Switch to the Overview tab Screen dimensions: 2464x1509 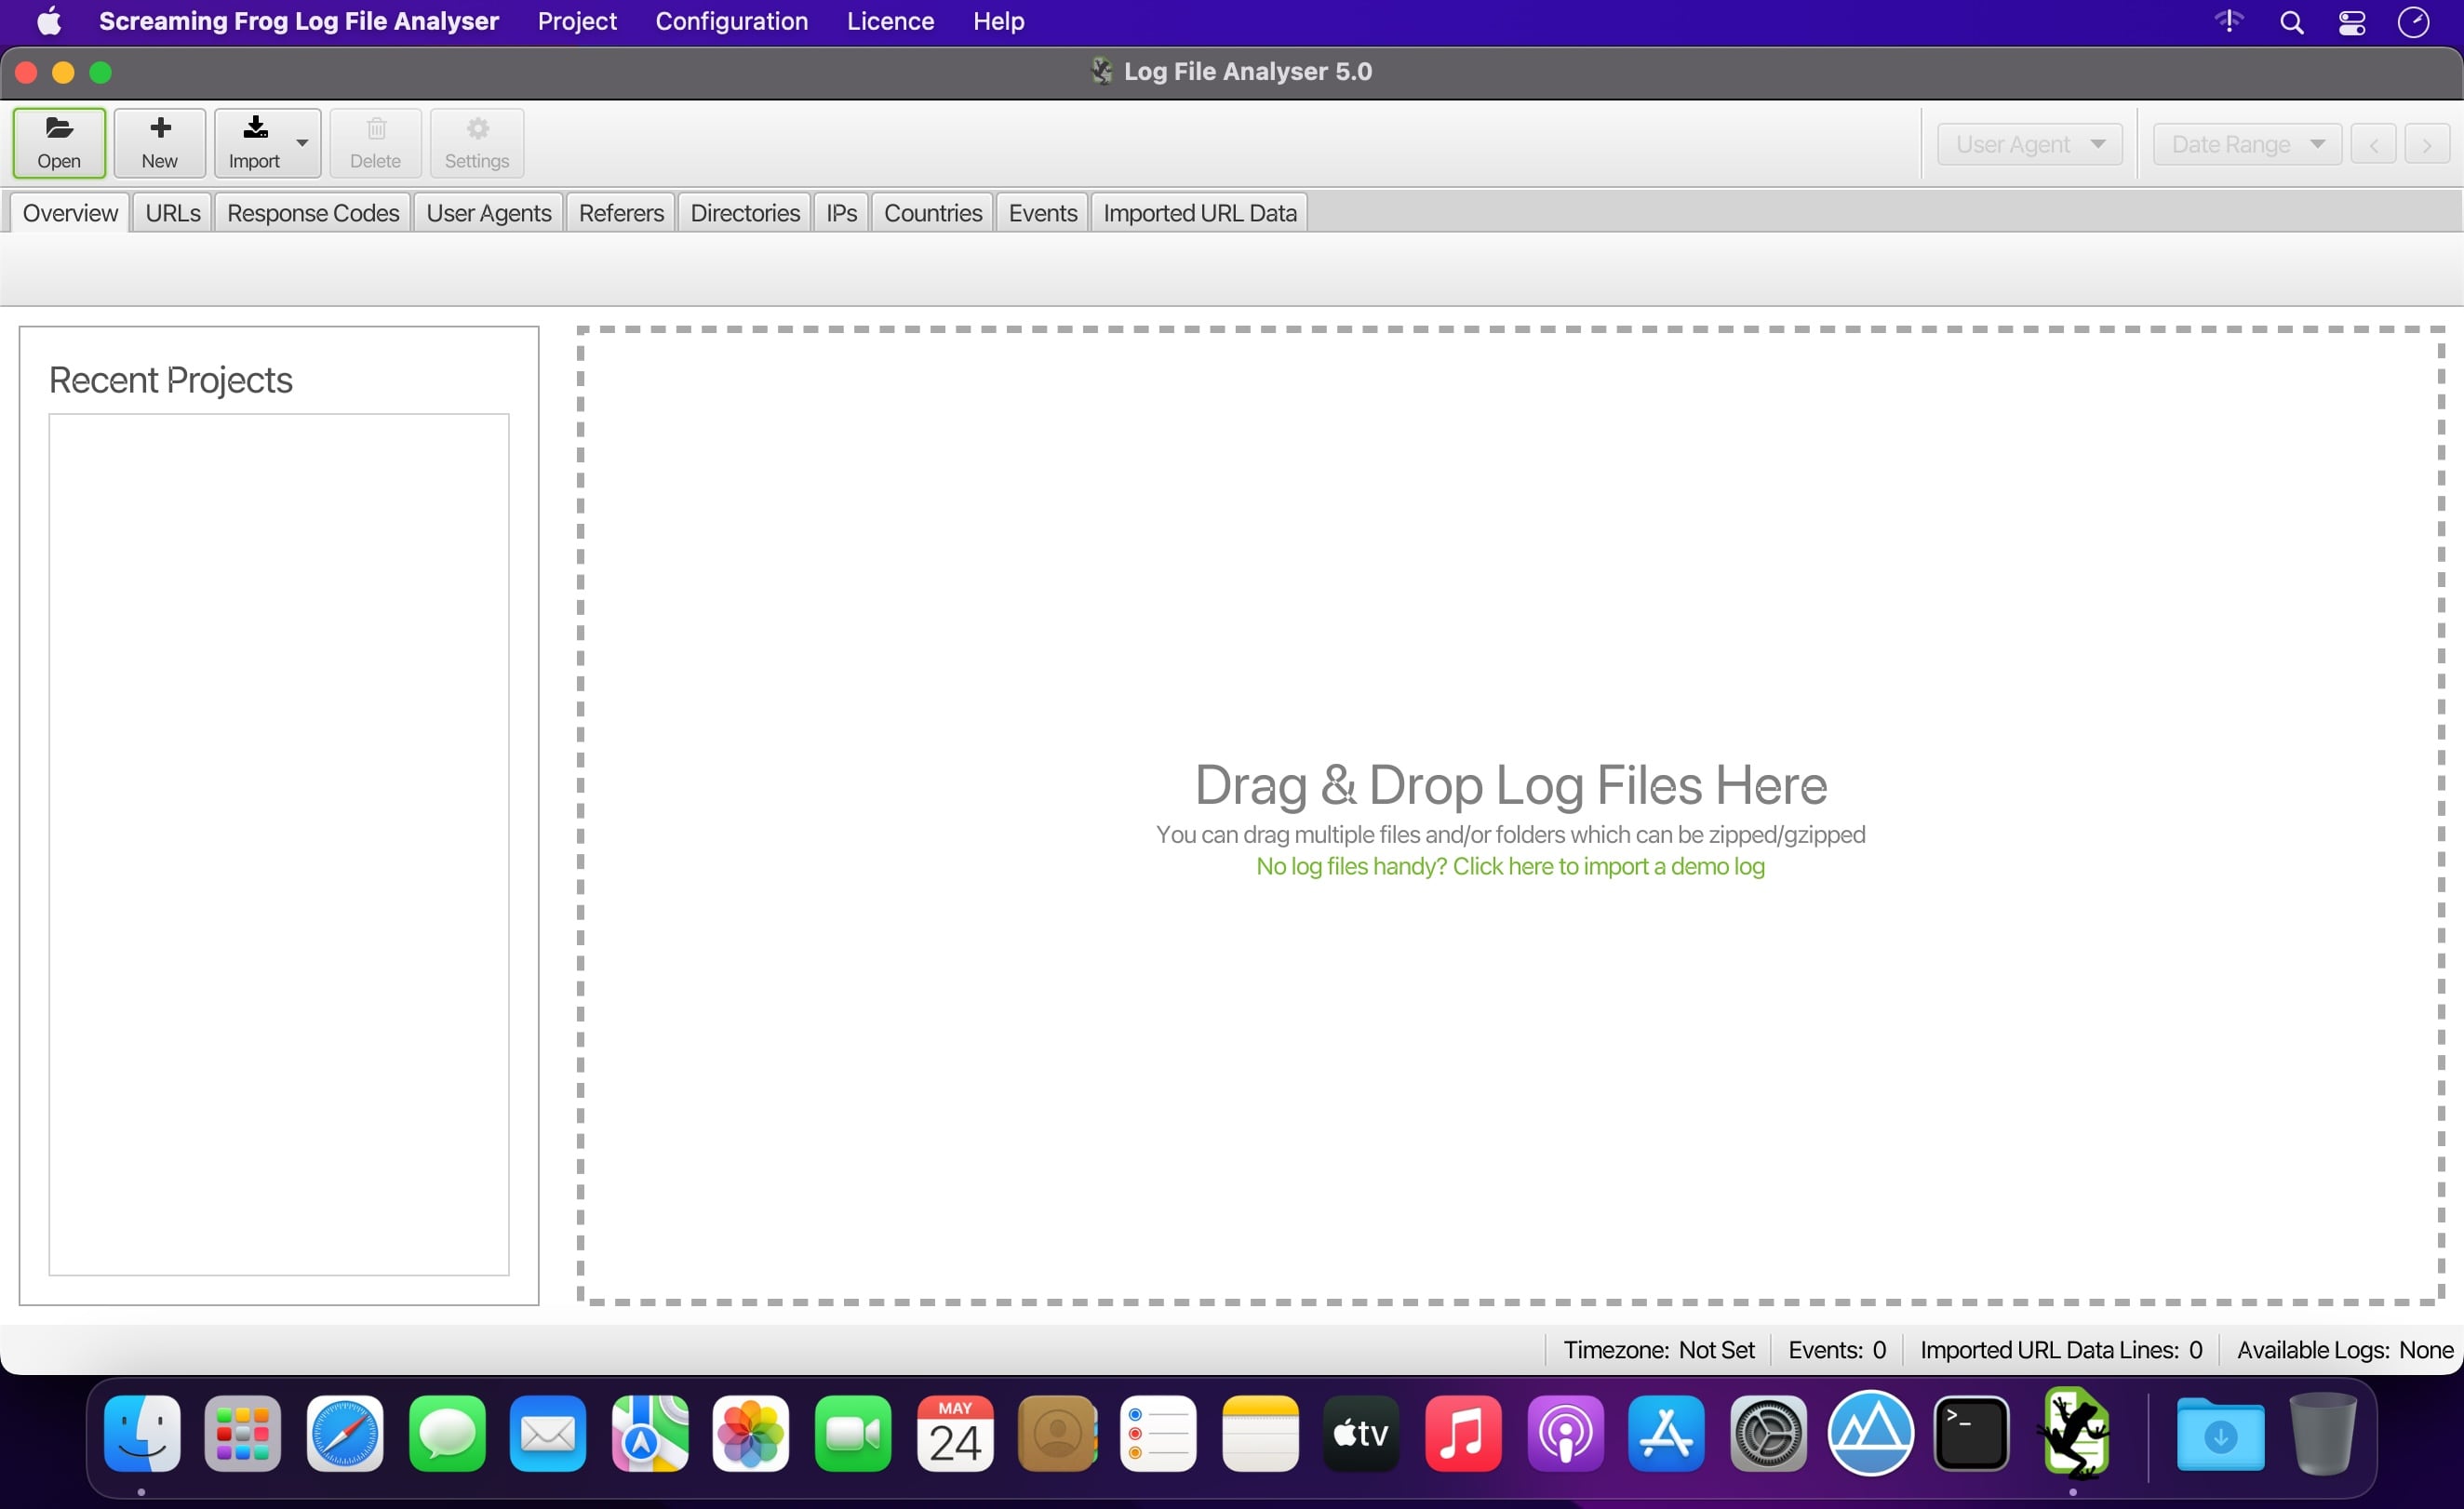click(70, 213)
